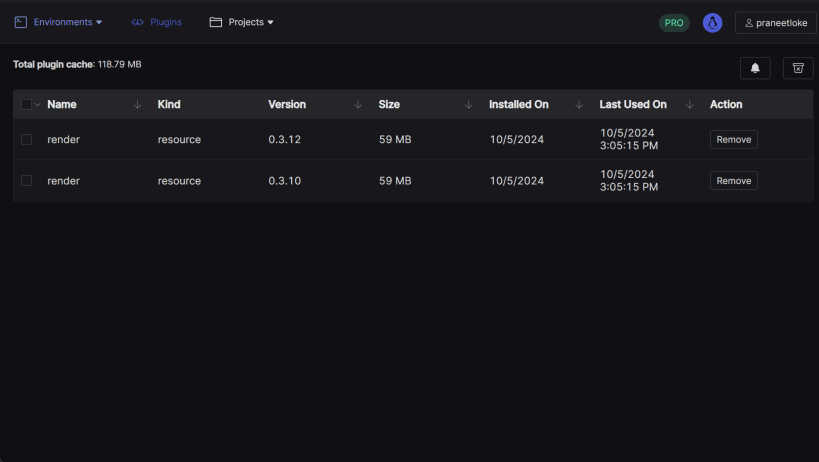Check the render 0.3.12 row checkbox

coord(26,139)
